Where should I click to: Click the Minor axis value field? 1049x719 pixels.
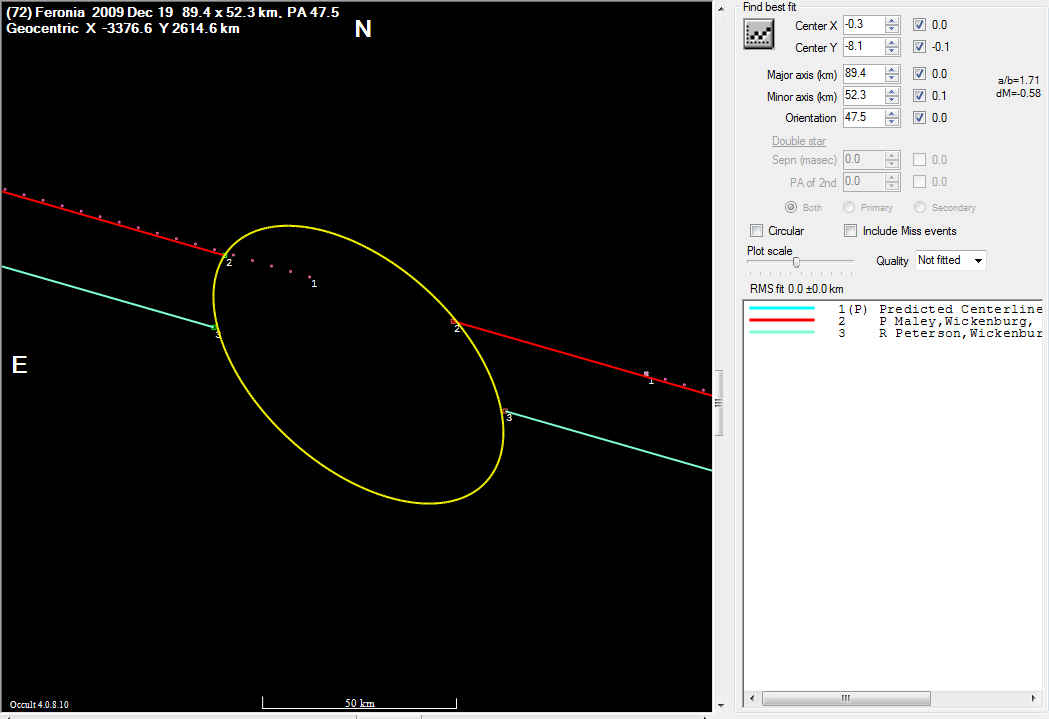(x=864, y=96)
